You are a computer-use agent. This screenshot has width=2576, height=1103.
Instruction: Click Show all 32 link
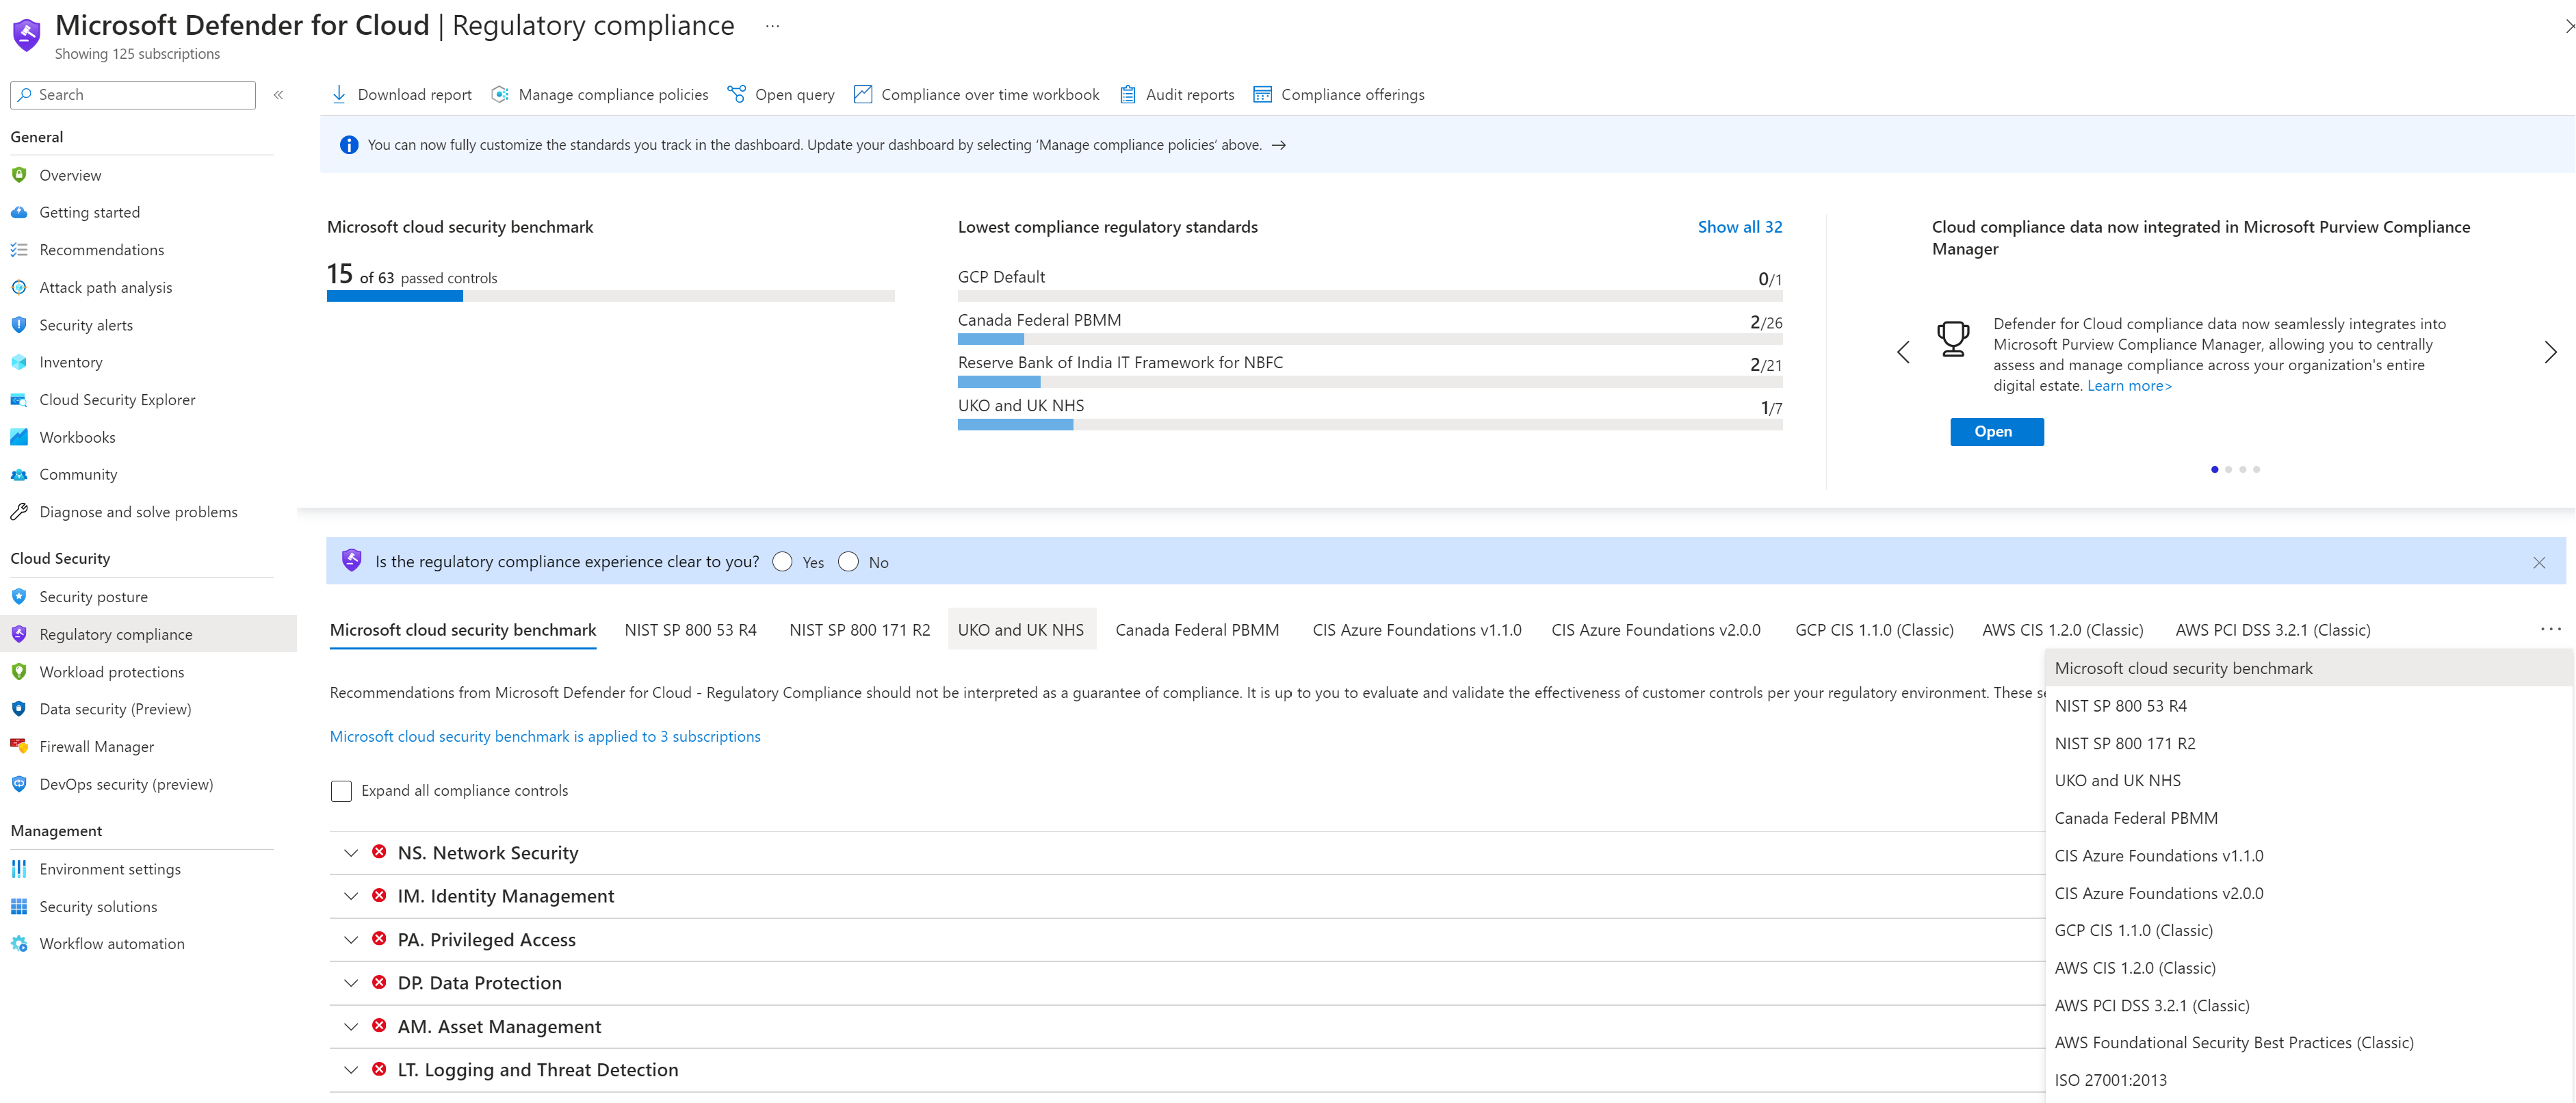coord(1739,227)
